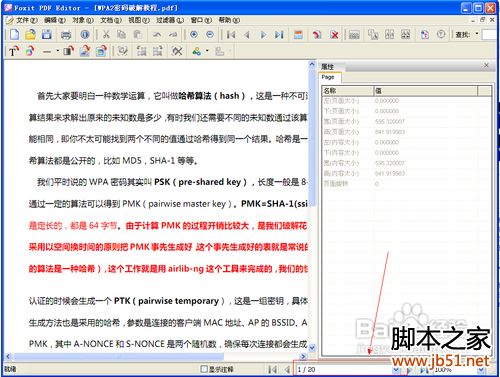Print the document with the printer icon
This screenshot has width=500, height=377.
tap(66, 35)
